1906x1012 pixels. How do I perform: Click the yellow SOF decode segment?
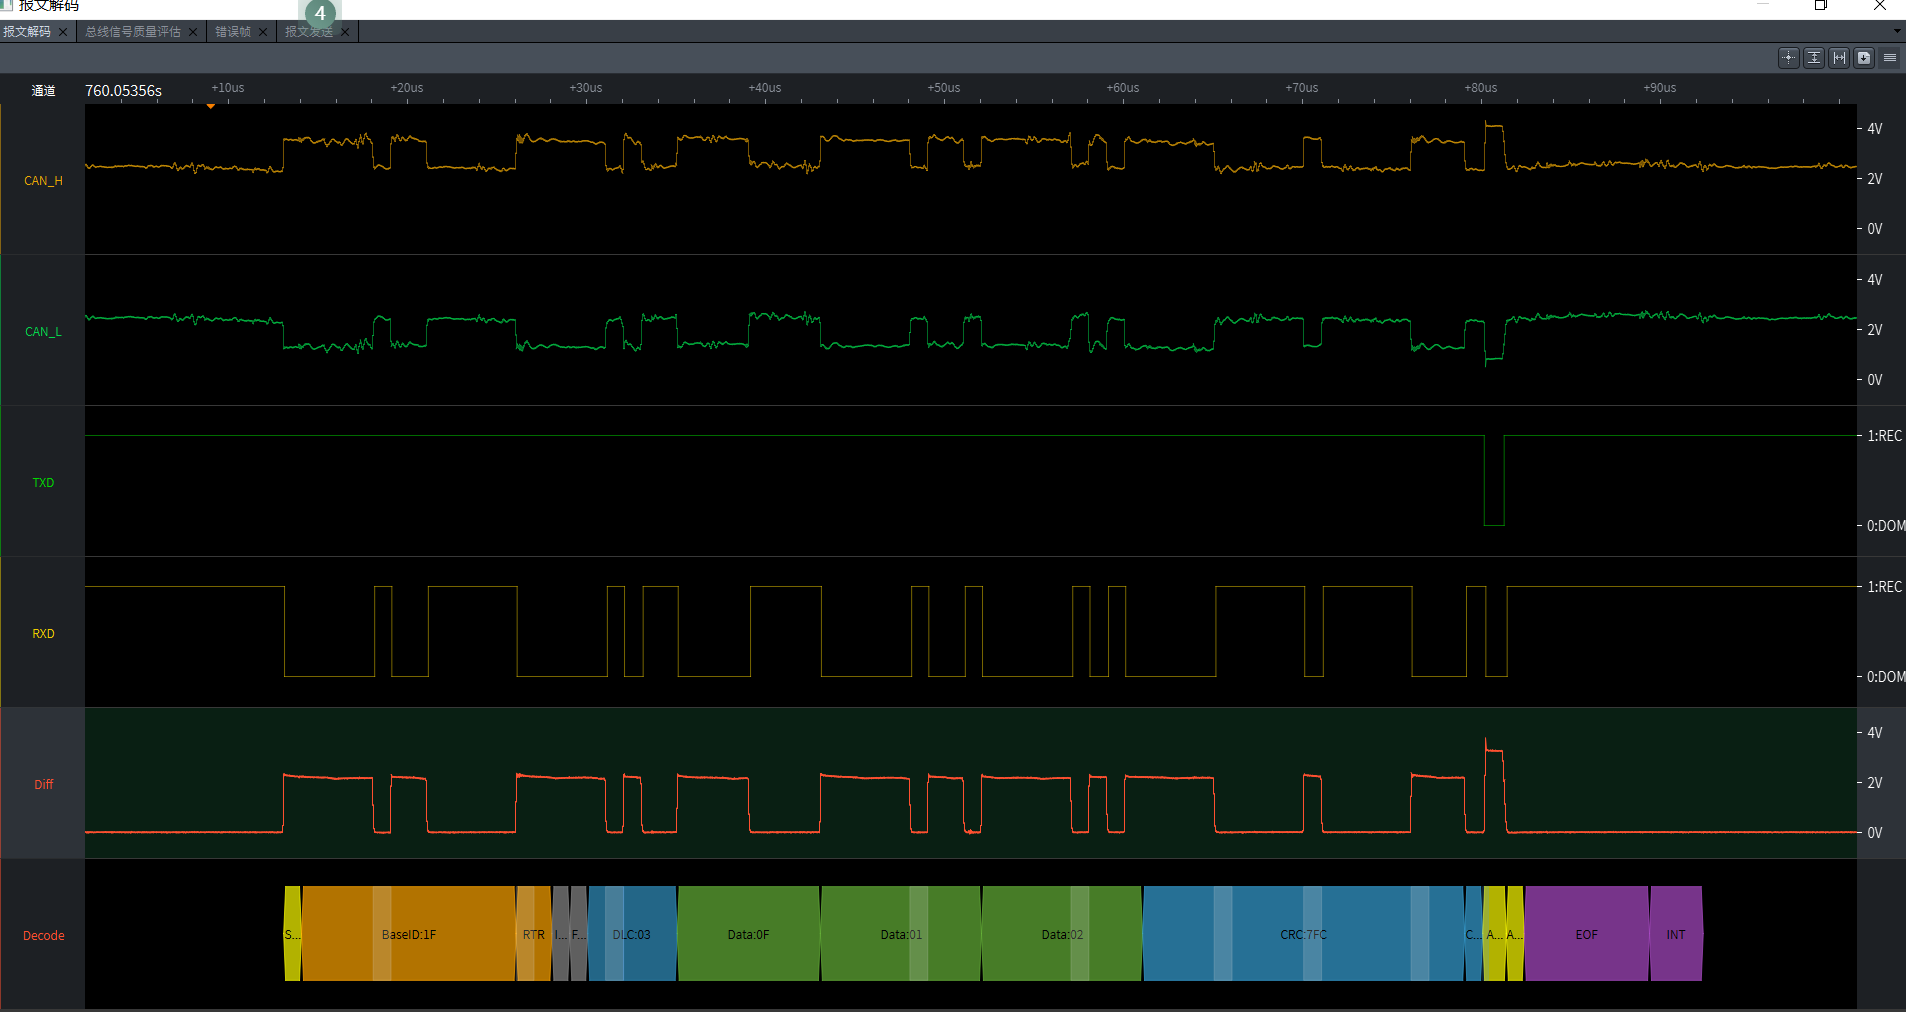292,934
